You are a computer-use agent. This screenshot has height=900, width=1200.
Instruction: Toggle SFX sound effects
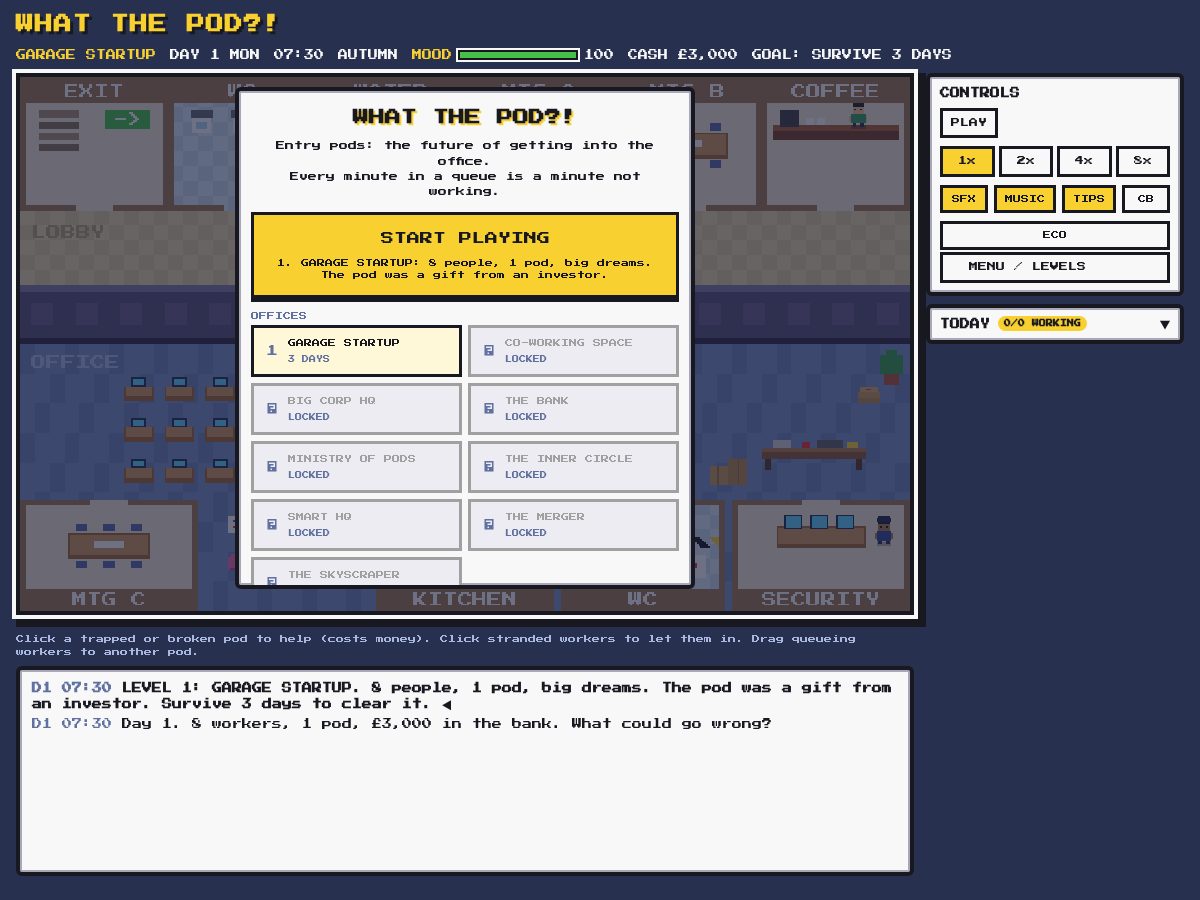click(x=964, y=199)
